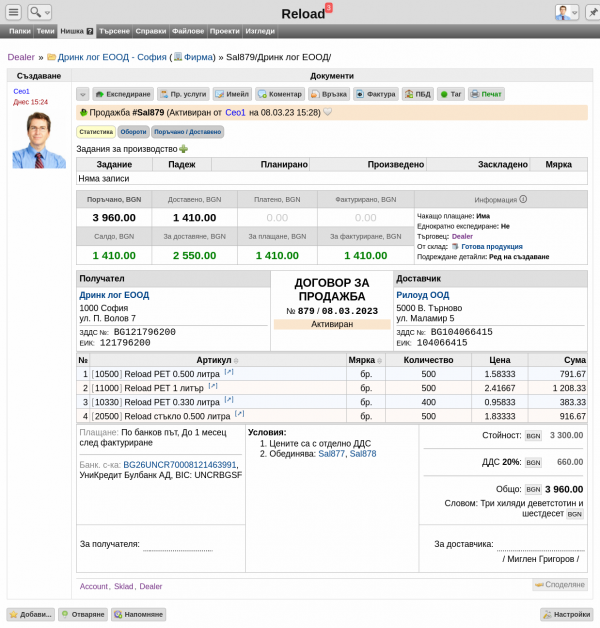
Task: Select the Статистика tab
Action: (x=96, y=132)
